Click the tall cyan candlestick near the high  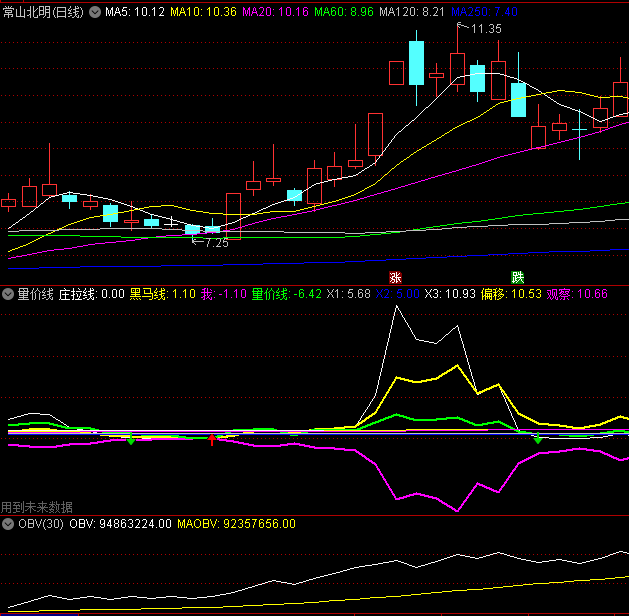[x=416, y=63]
